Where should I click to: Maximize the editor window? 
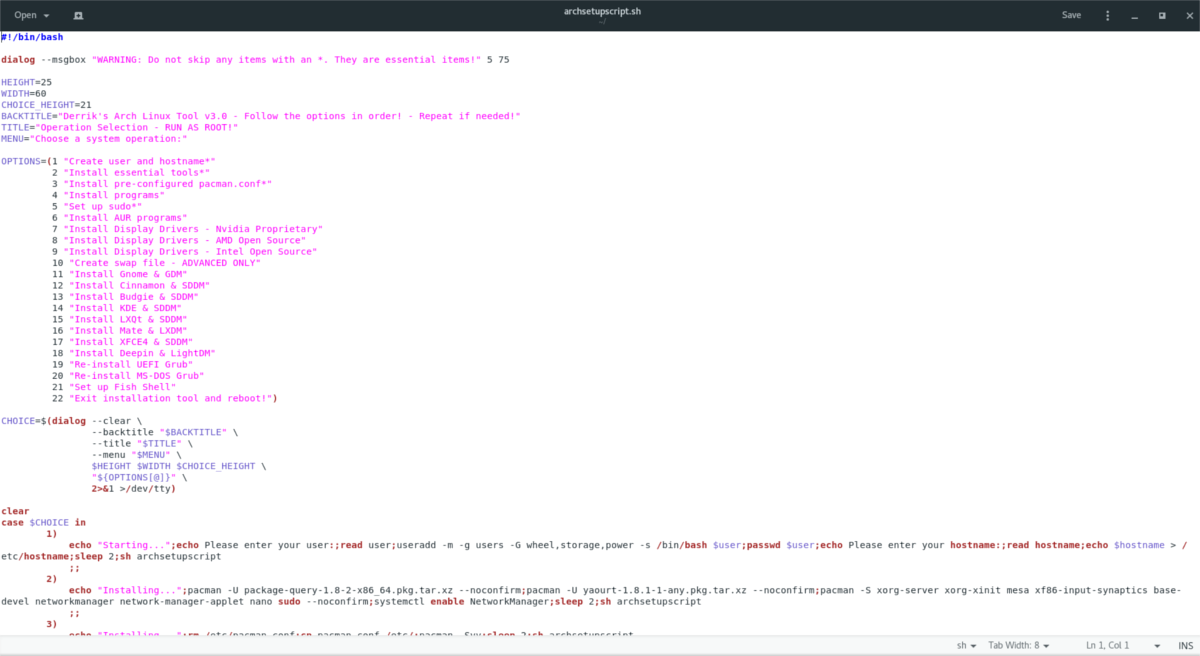pos(1161,15)
